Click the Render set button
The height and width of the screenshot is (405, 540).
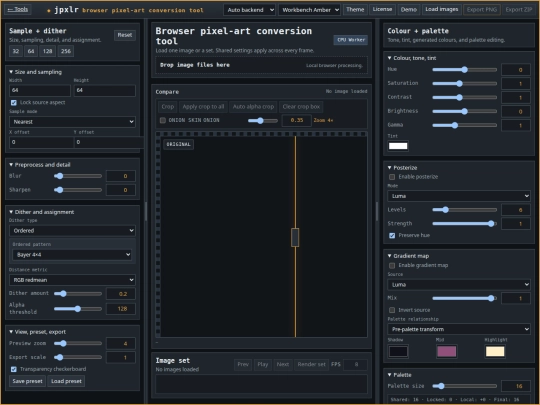click(x=311, y=364)
